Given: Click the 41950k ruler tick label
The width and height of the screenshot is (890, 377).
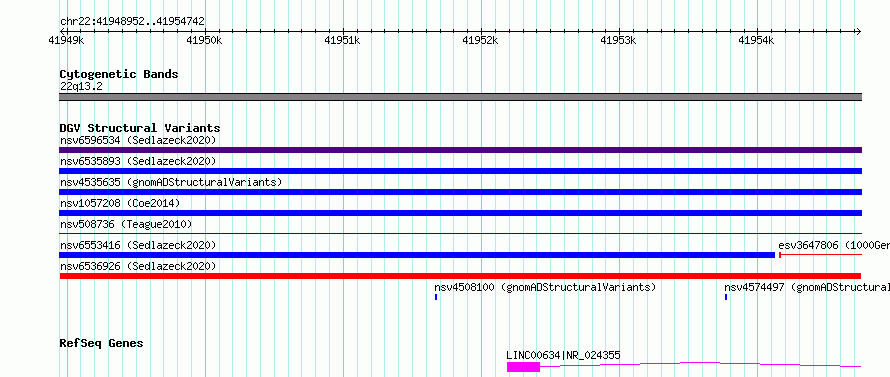Looking at the screenshot, I should click(204, 41).
